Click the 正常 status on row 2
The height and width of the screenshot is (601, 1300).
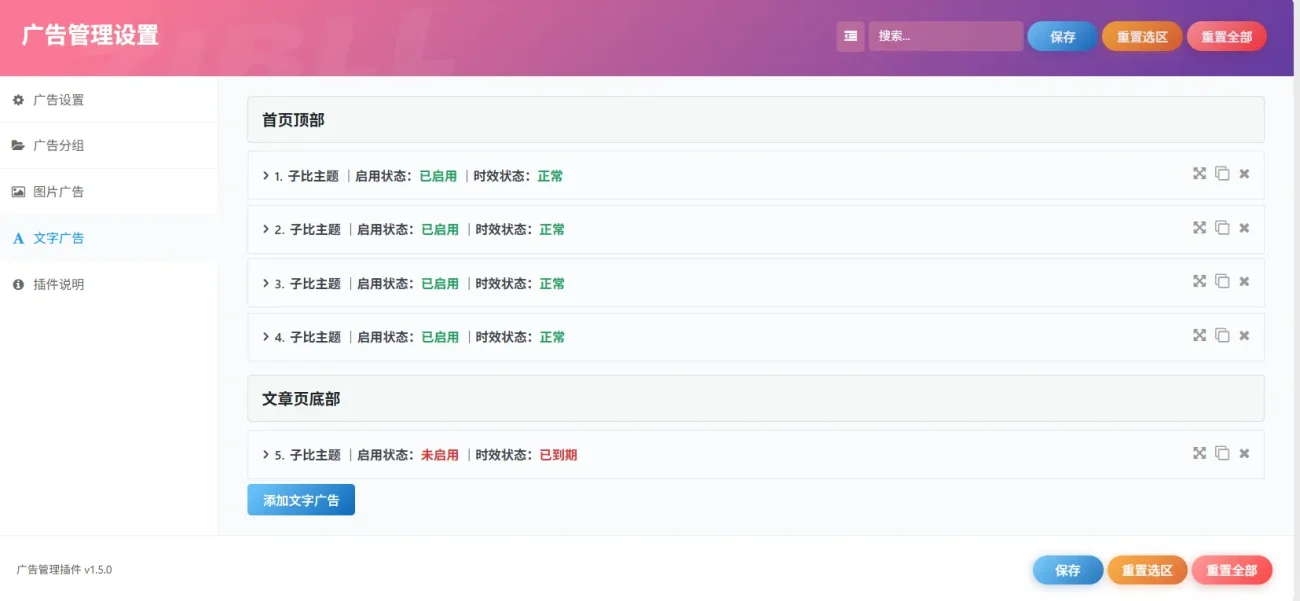tap(552, 229)
